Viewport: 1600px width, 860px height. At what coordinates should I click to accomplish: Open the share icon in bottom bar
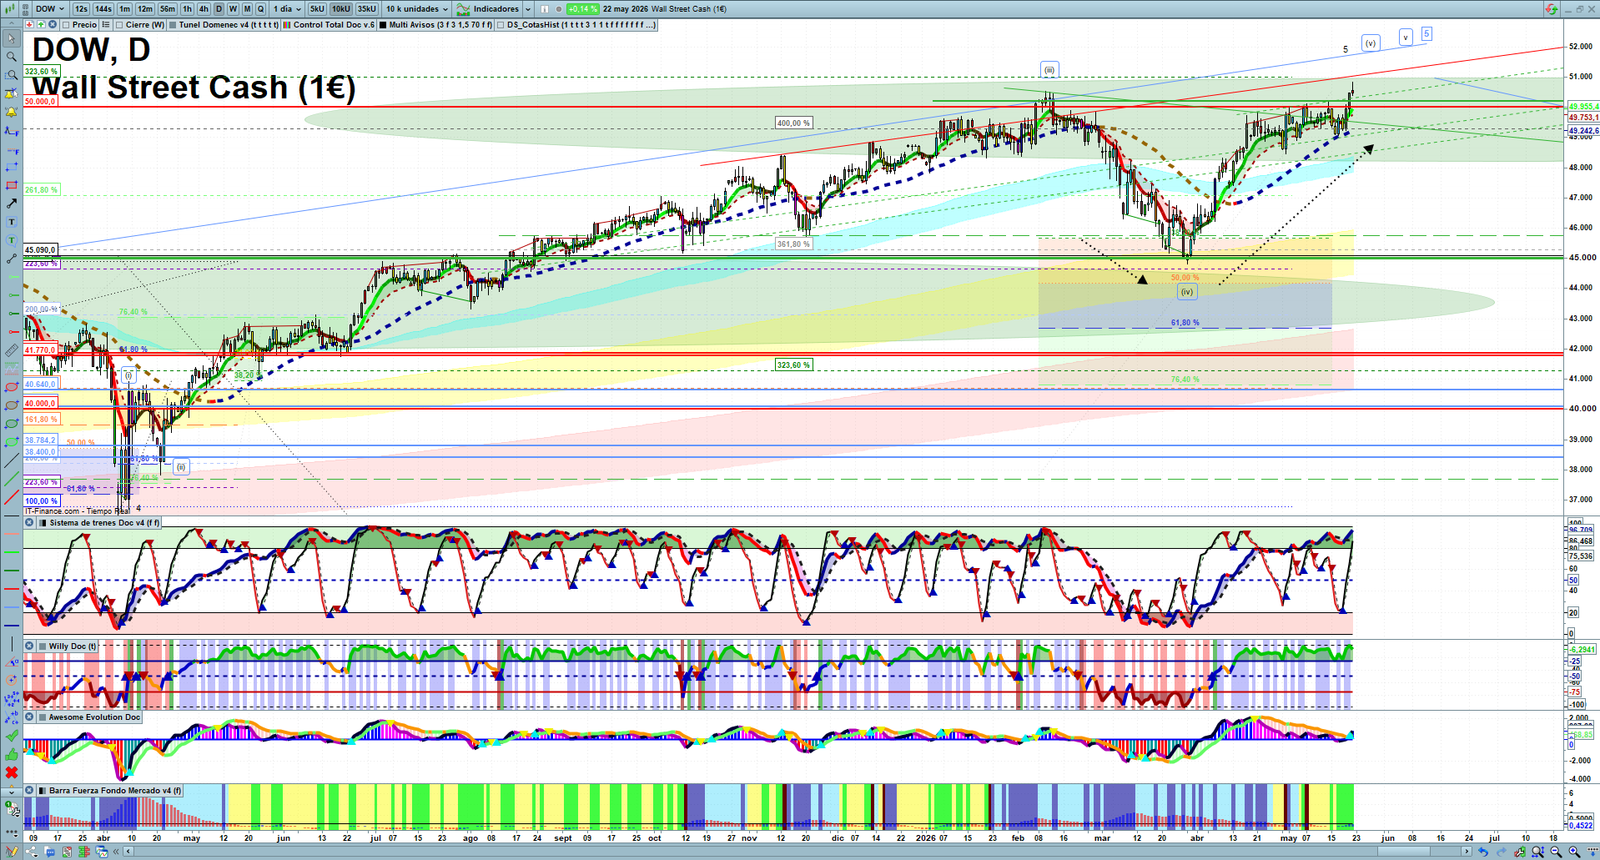pyautogui.click(x=32, y=851)
